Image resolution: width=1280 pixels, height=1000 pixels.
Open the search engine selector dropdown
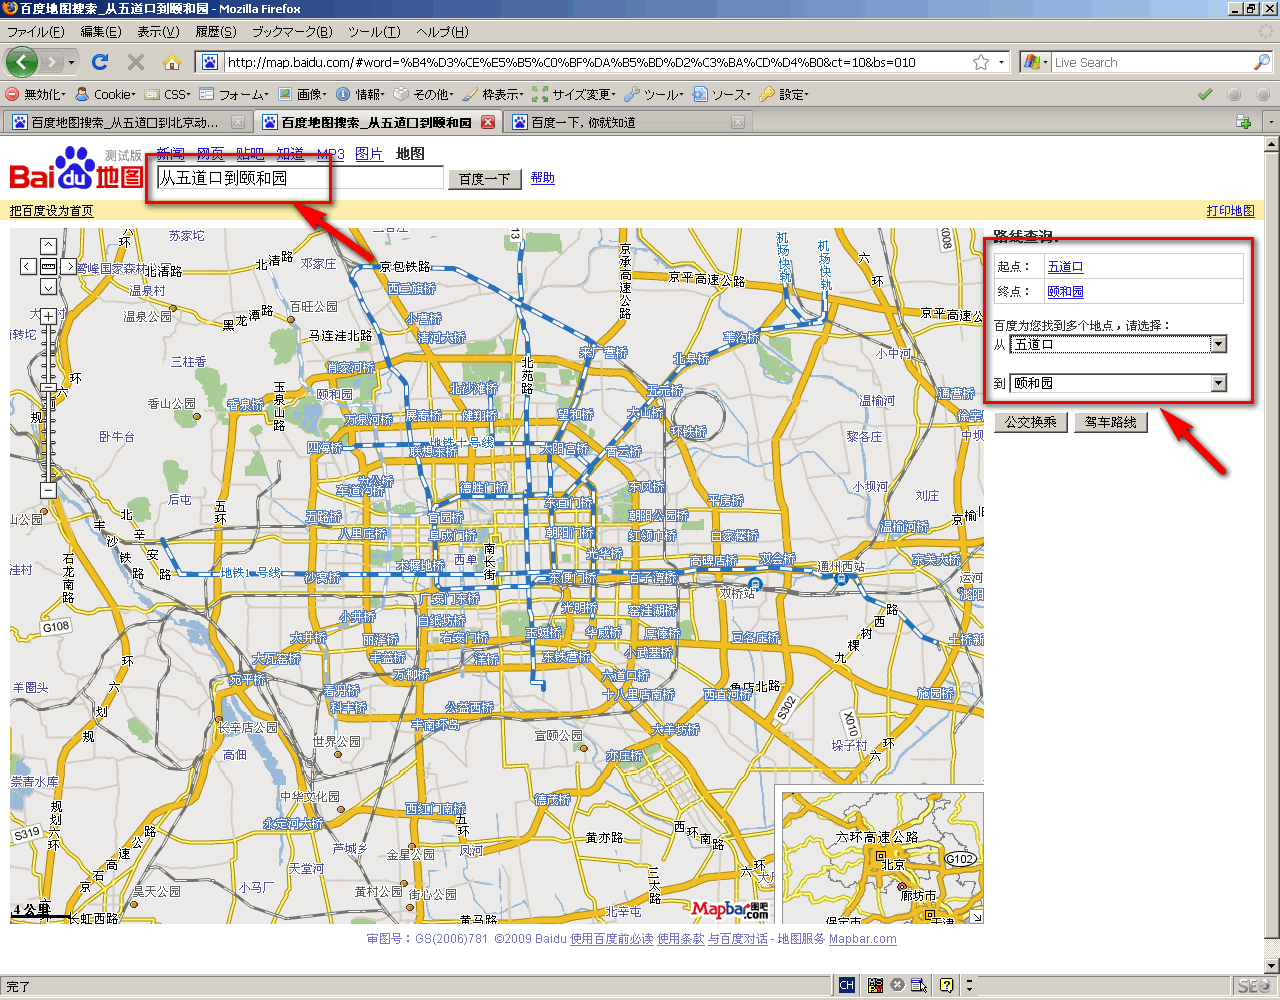1036,62
